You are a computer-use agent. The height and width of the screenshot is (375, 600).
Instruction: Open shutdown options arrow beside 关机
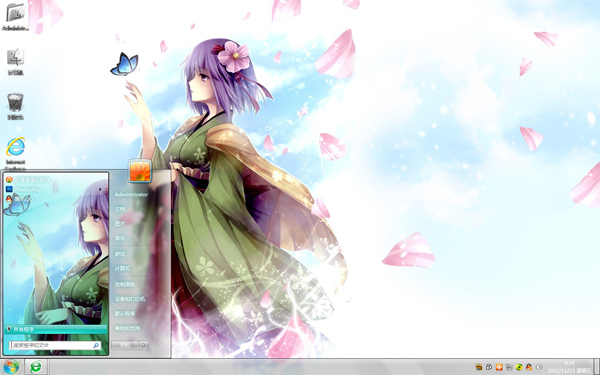coord(144,345)
